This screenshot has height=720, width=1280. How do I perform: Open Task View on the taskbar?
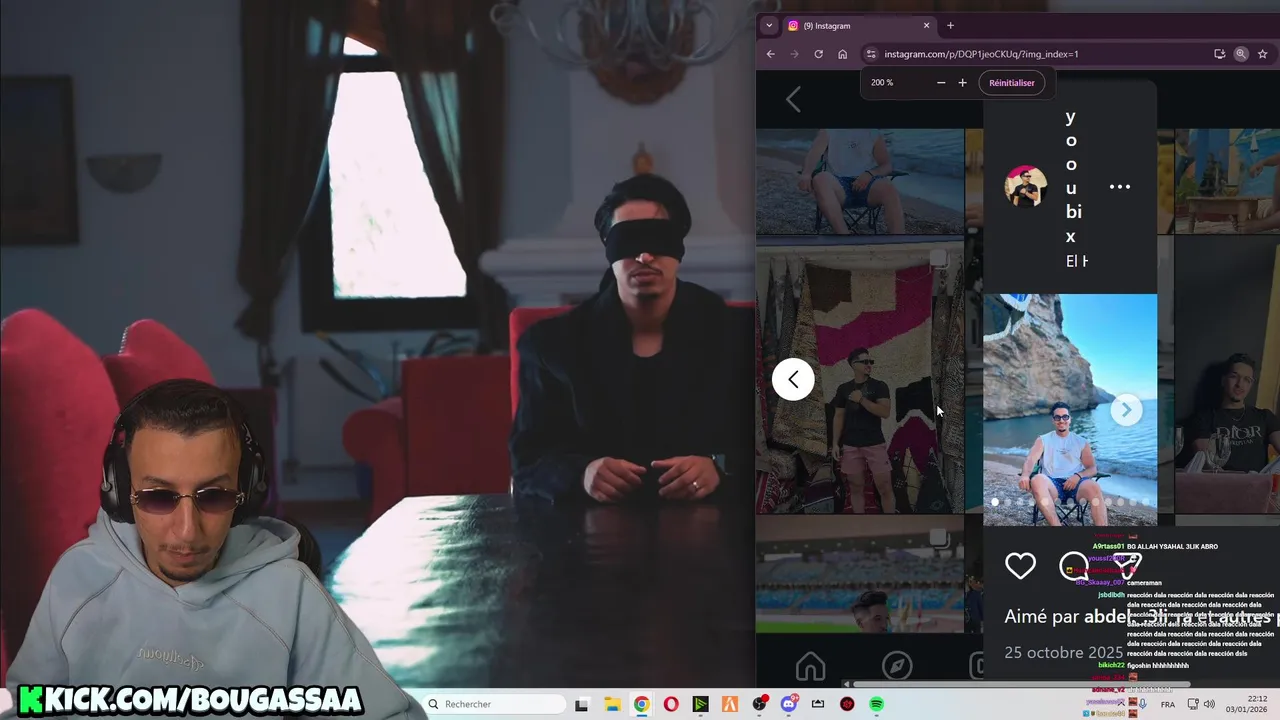point(582,704)
